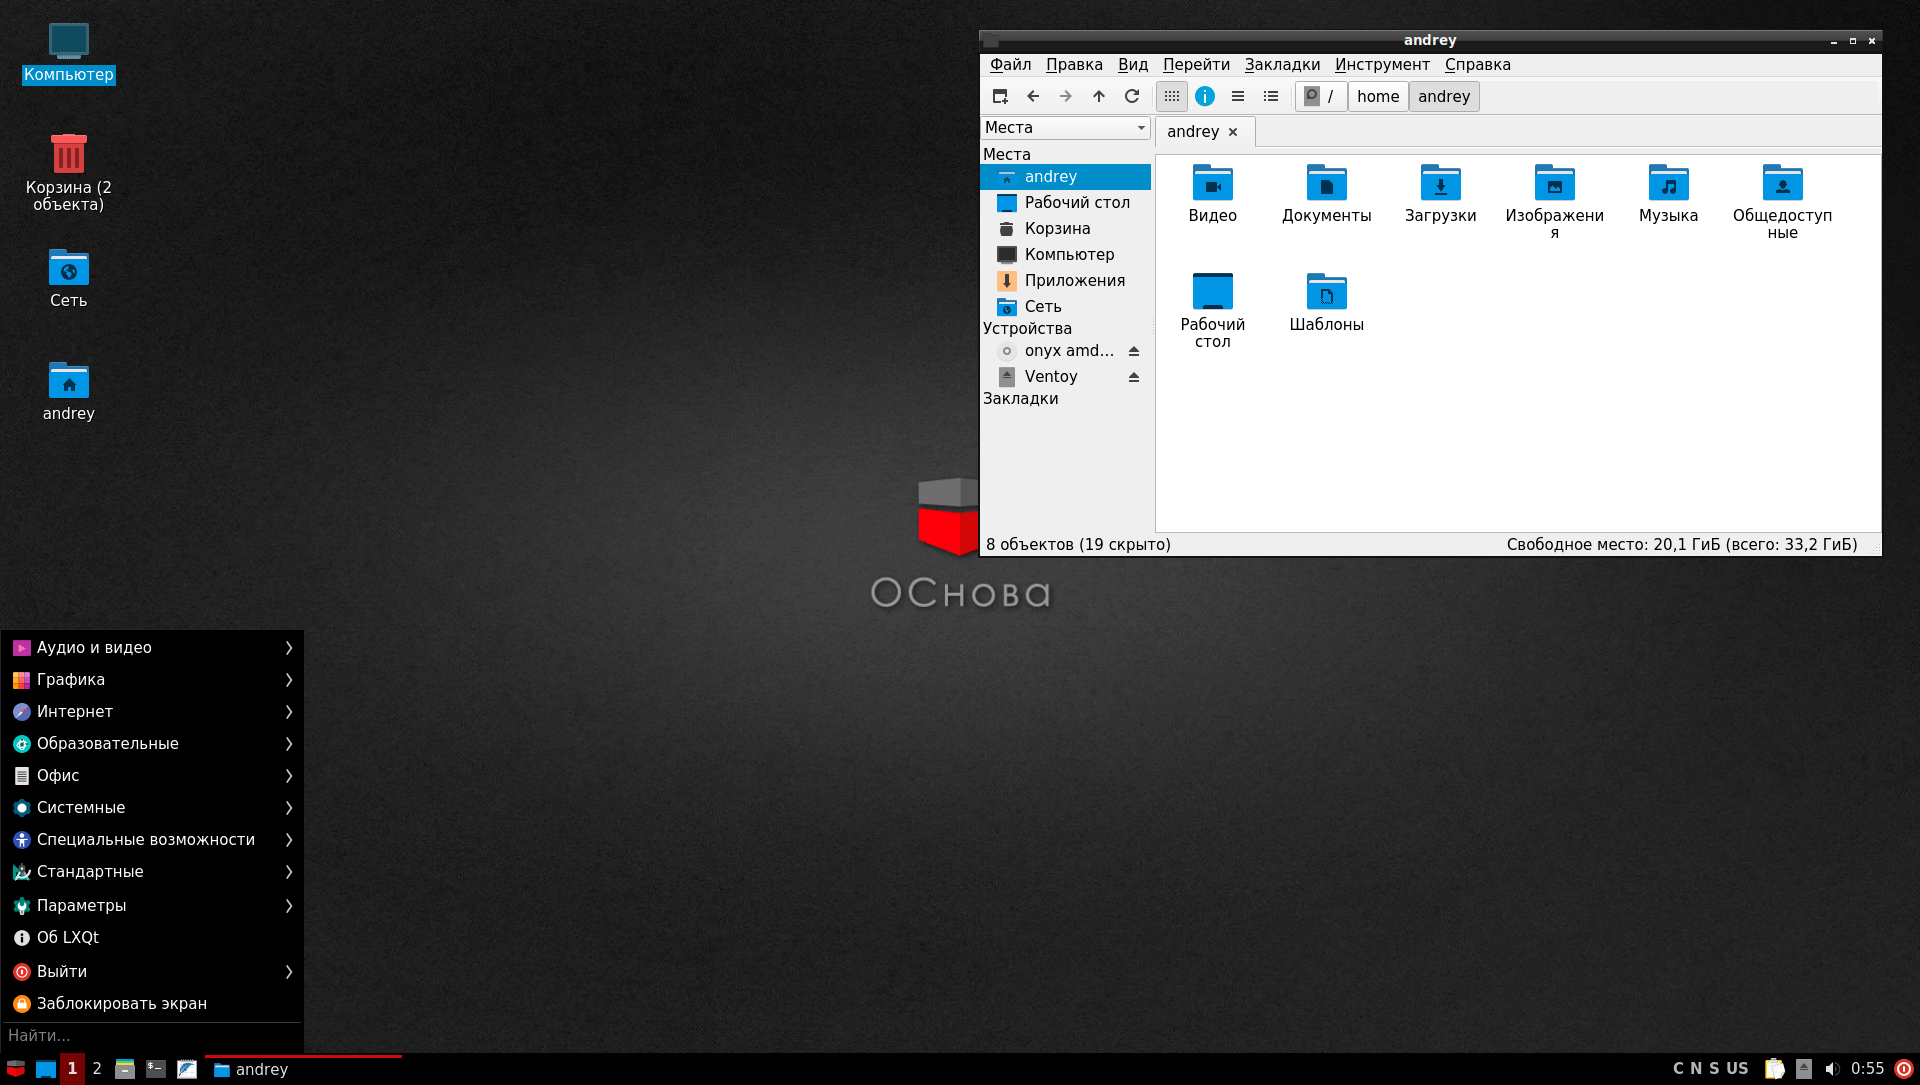Click the Go Back arrow
This screenshot has width=1920, height=1085.
(x=1033, y=96)
